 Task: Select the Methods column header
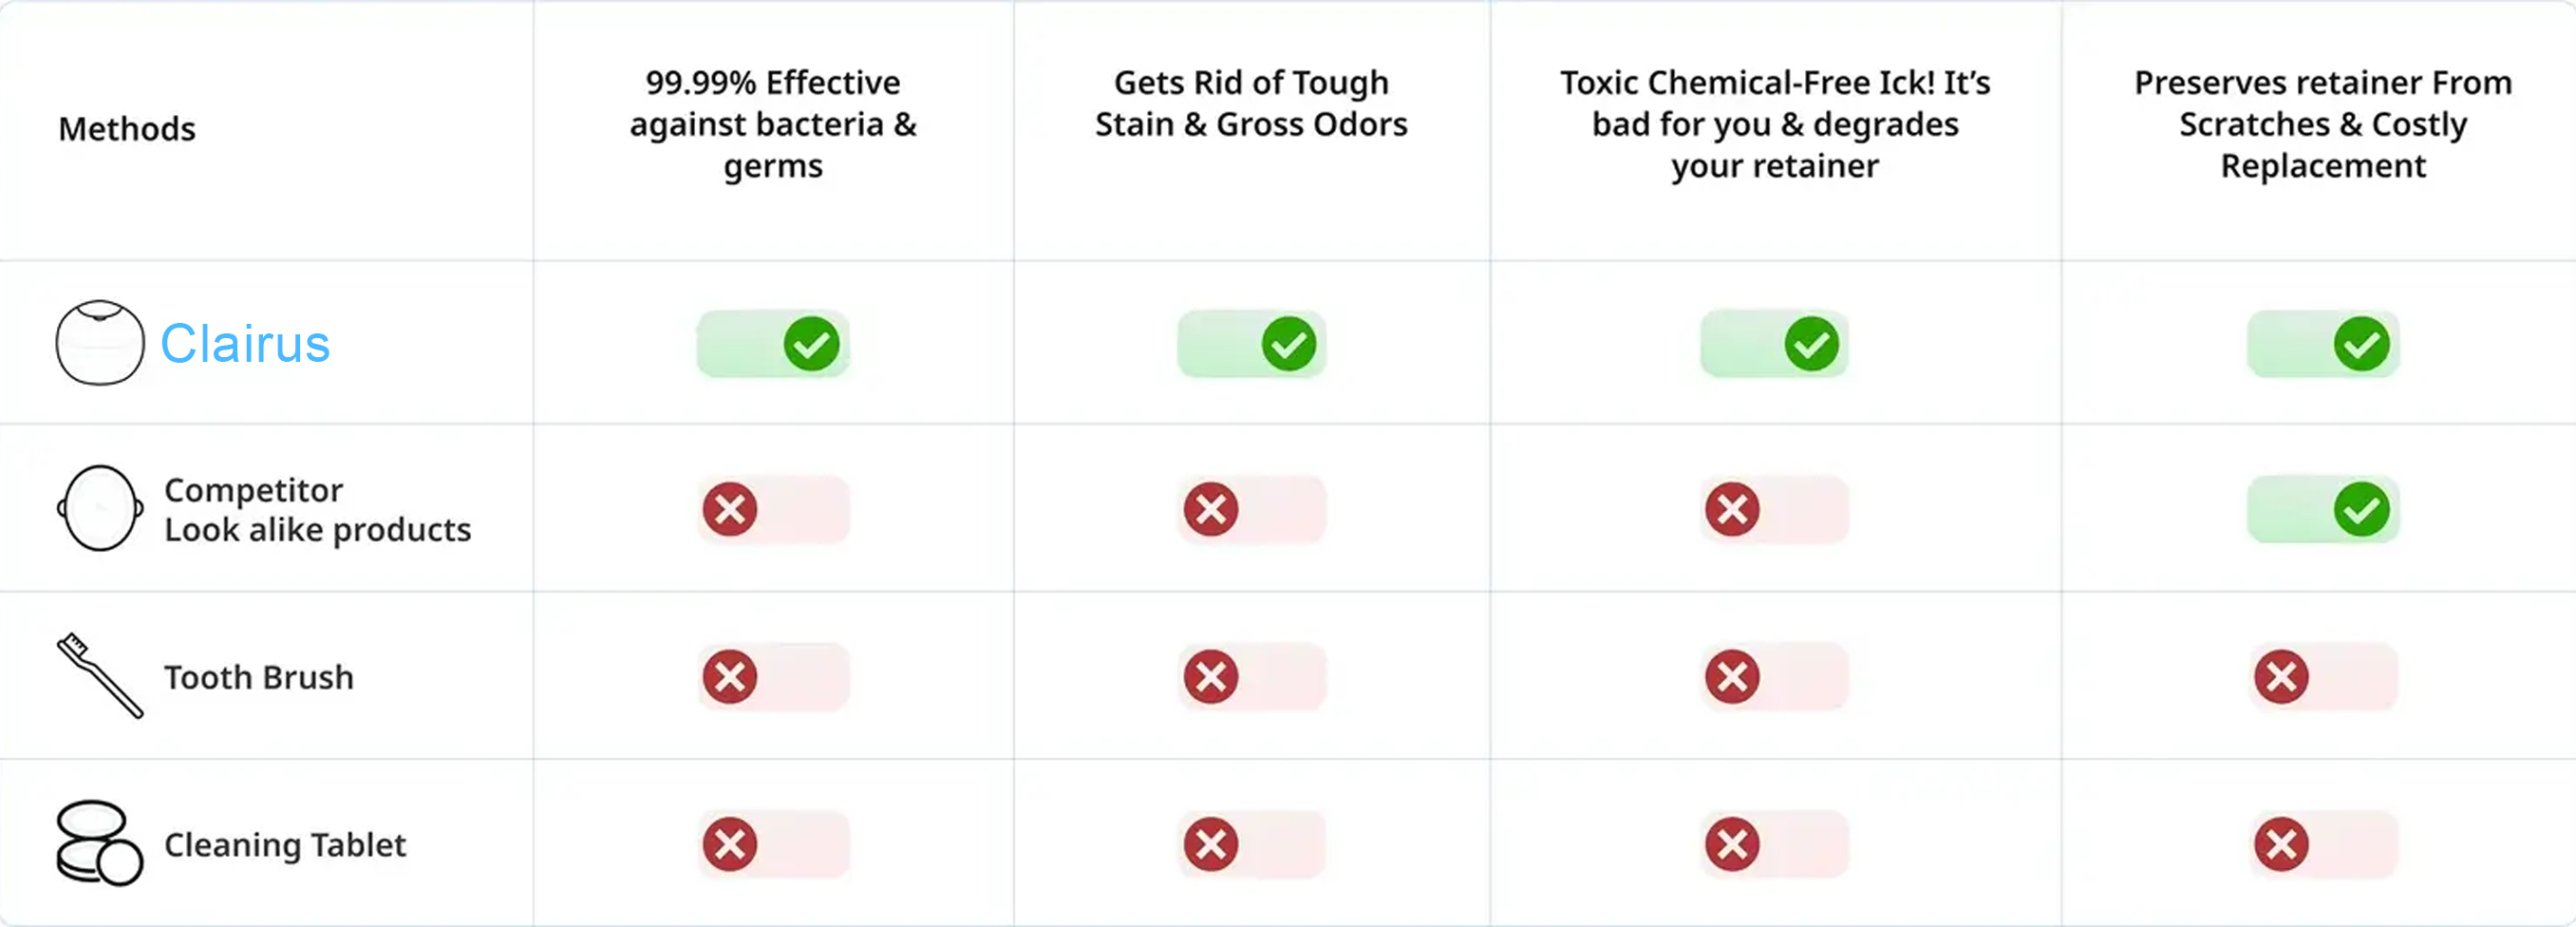(x=127, y=129)
